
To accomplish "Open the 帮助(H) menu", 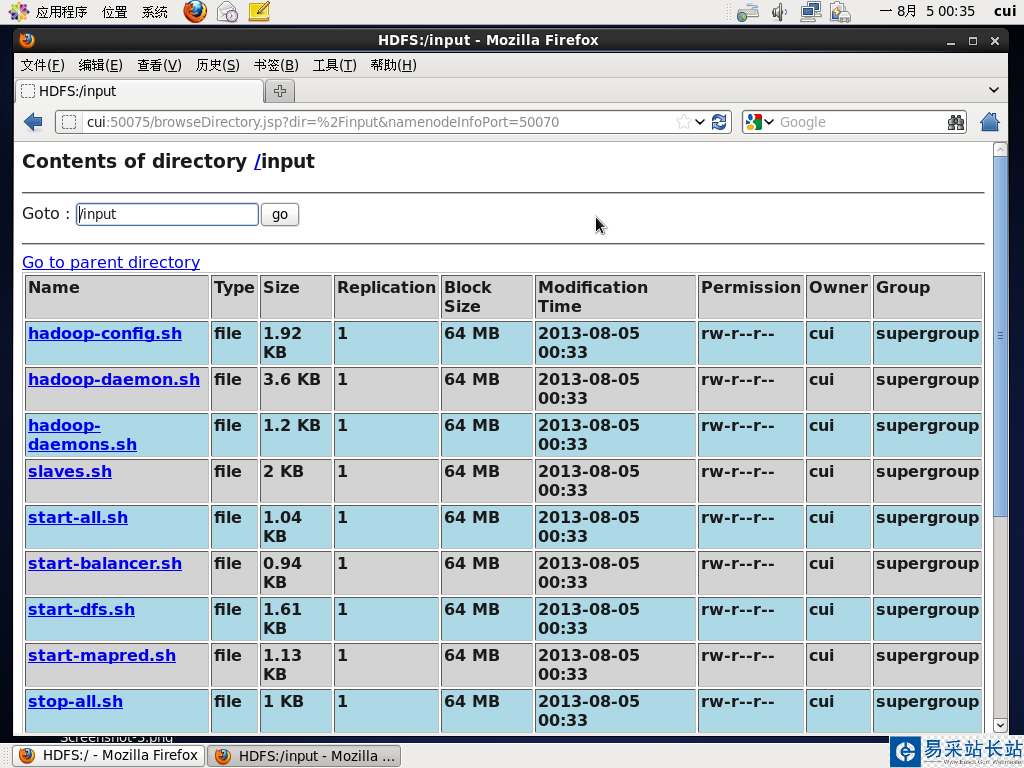I will click(393, 65).
